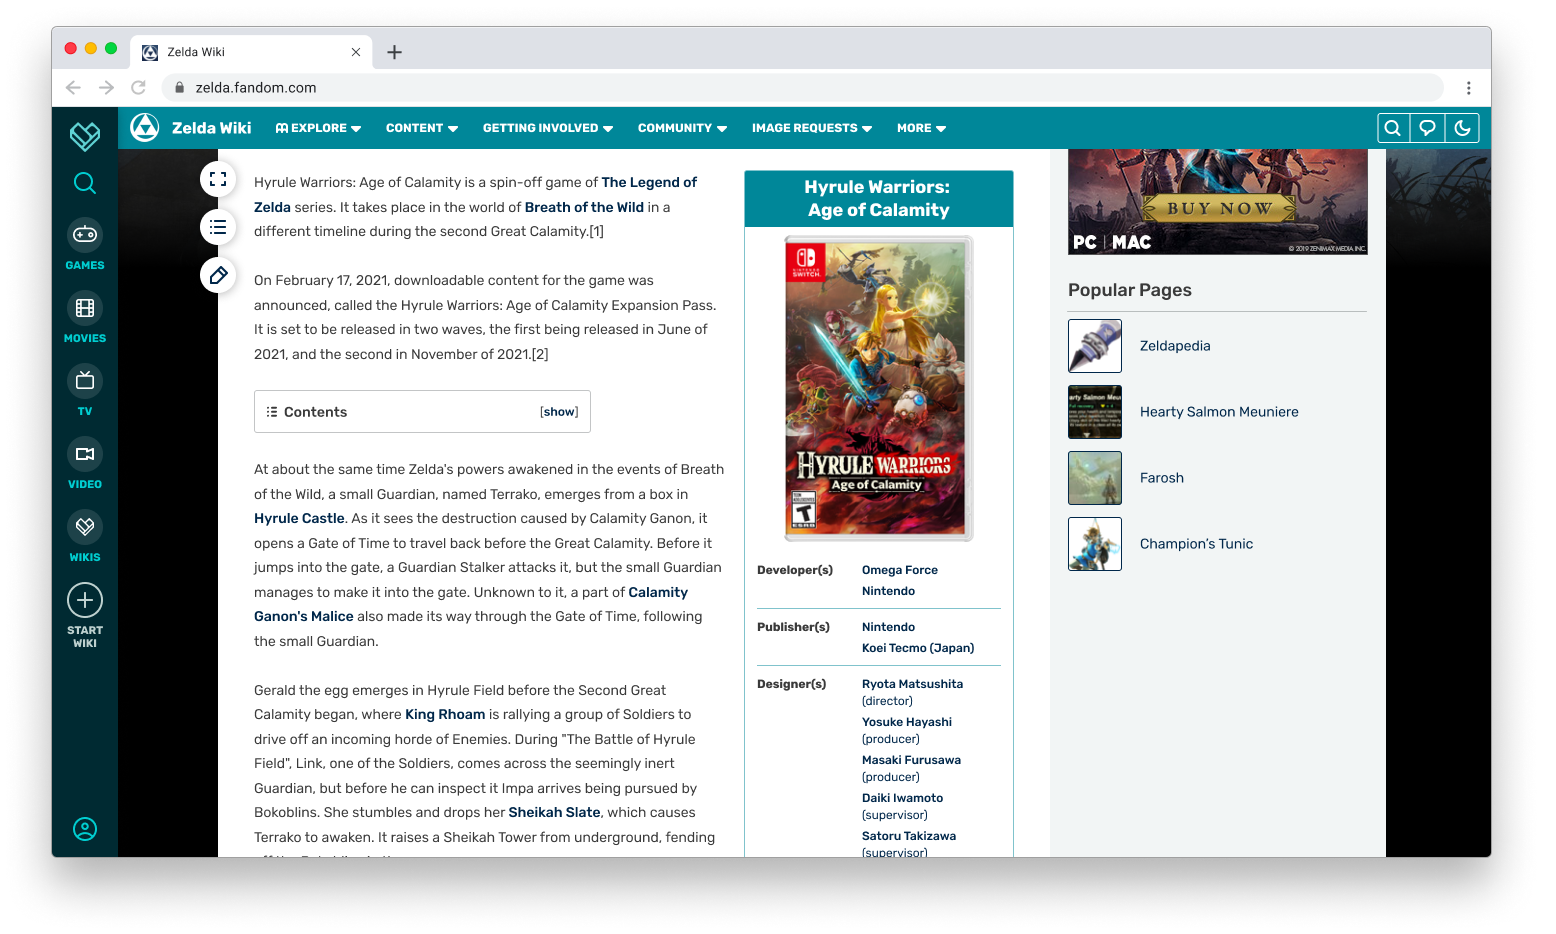
Task: Open the Sheikah Slate link
Action: [x=554, y=812]
